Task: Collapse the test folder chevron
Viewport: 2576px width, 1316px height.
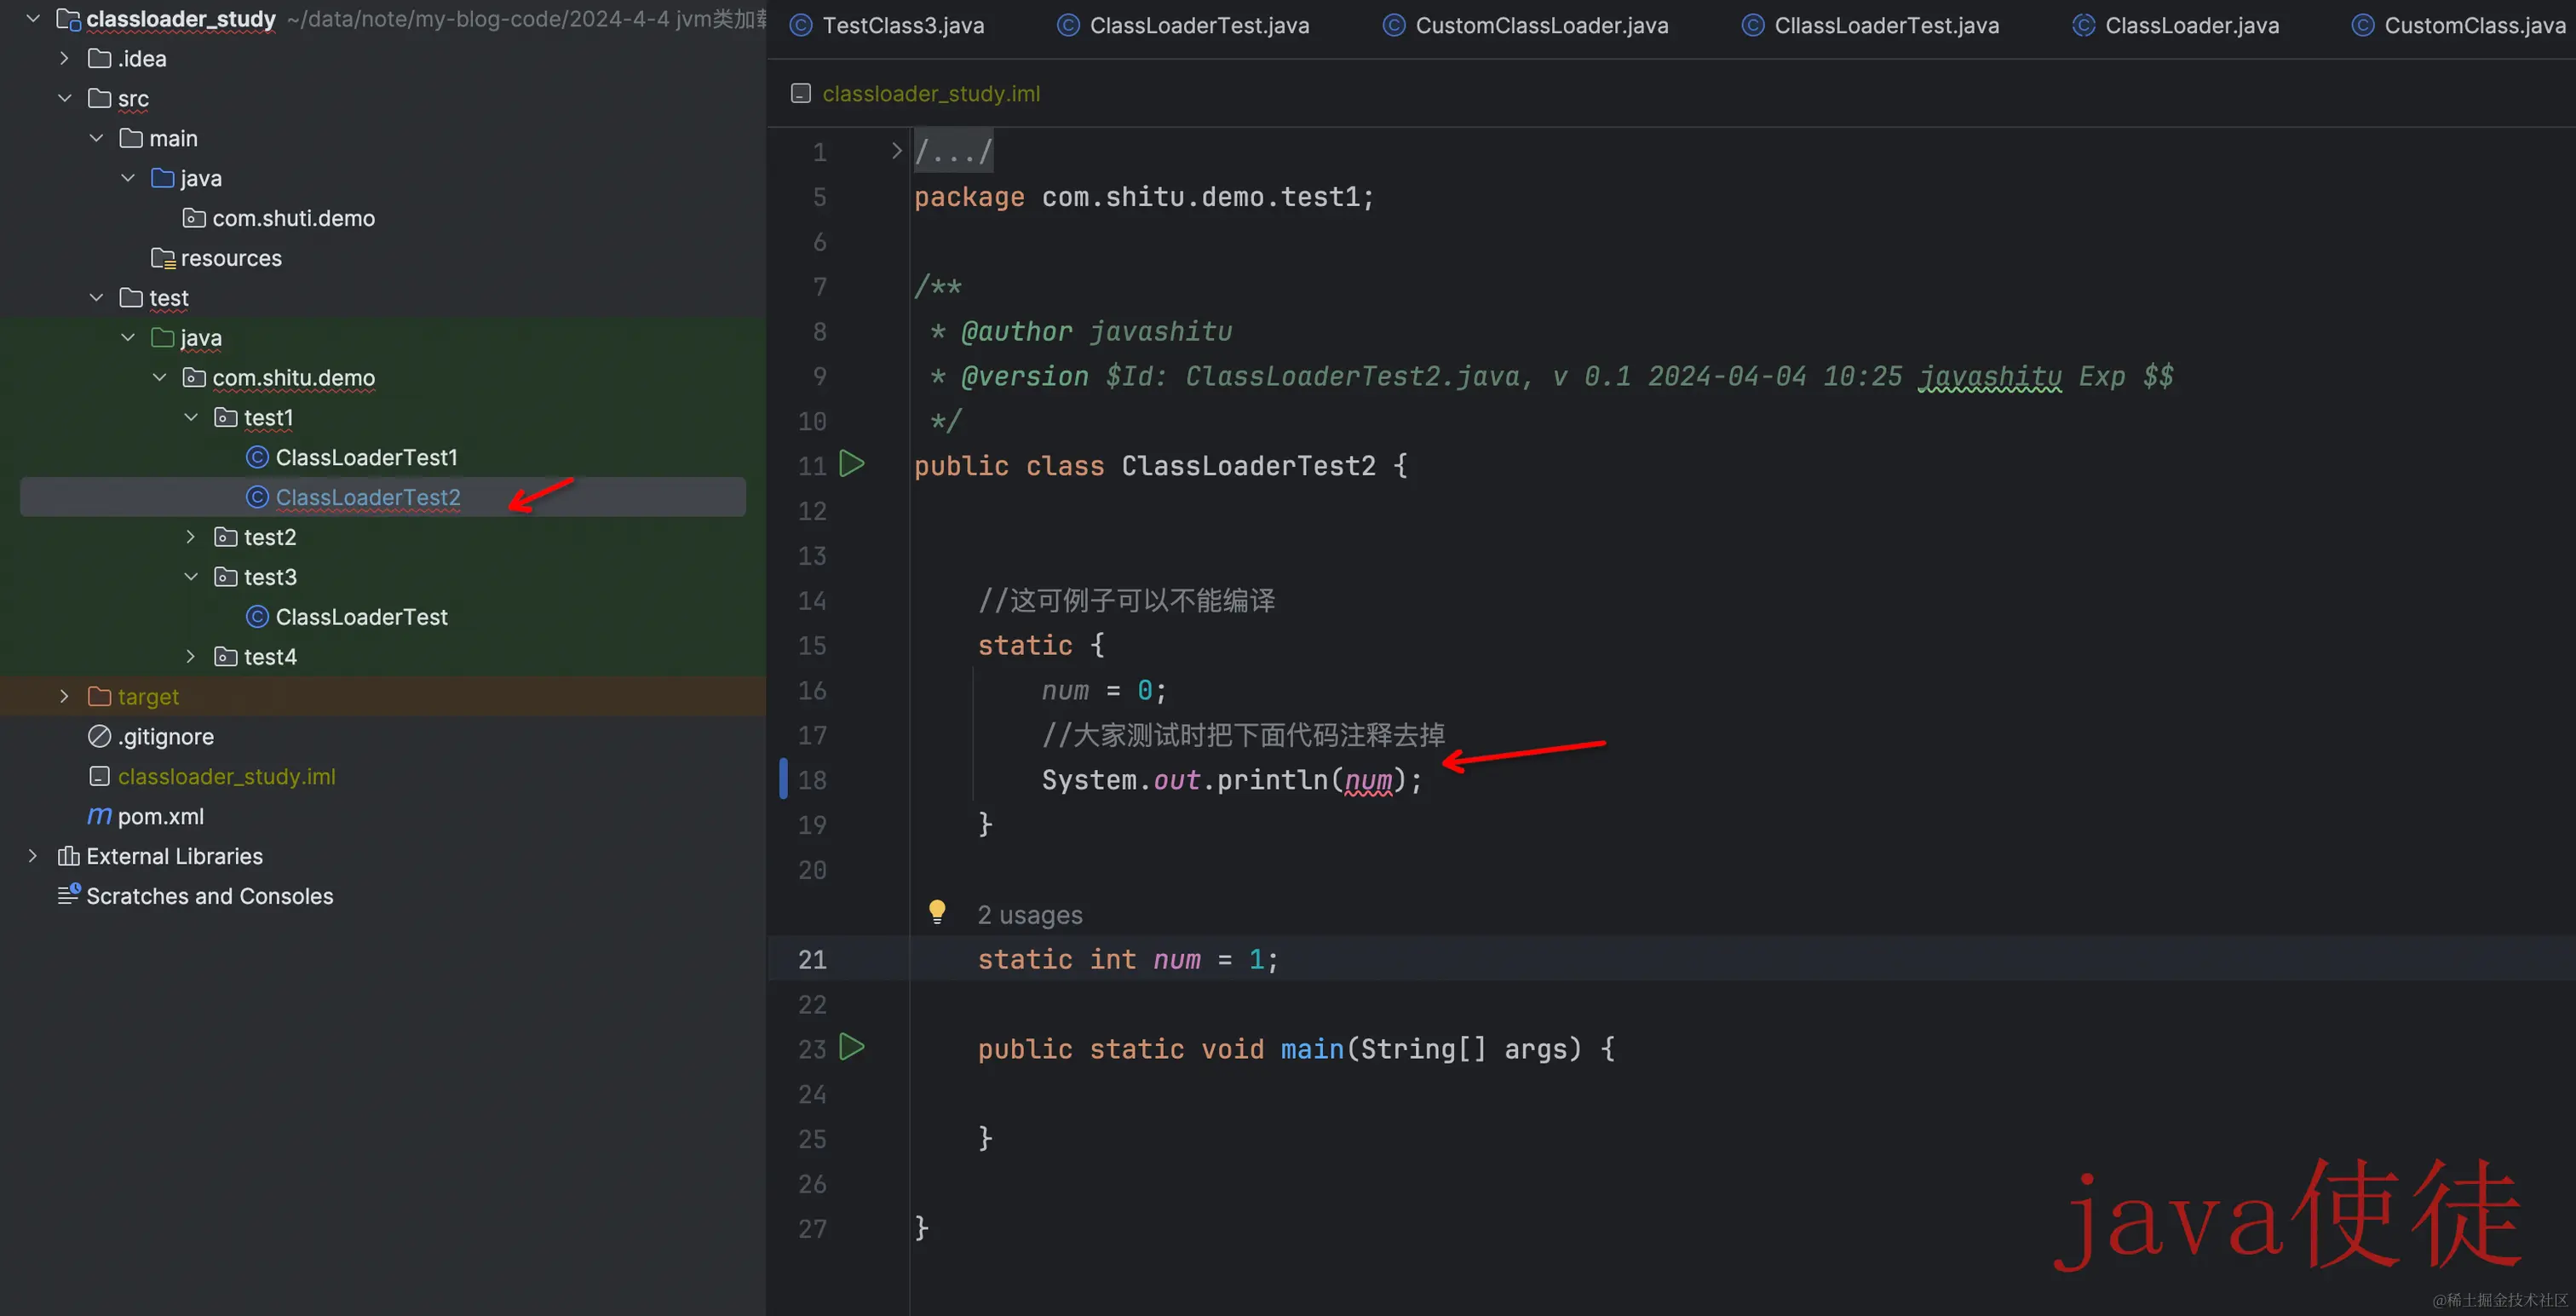Action: pyautogui.click(x=97, y=298)
